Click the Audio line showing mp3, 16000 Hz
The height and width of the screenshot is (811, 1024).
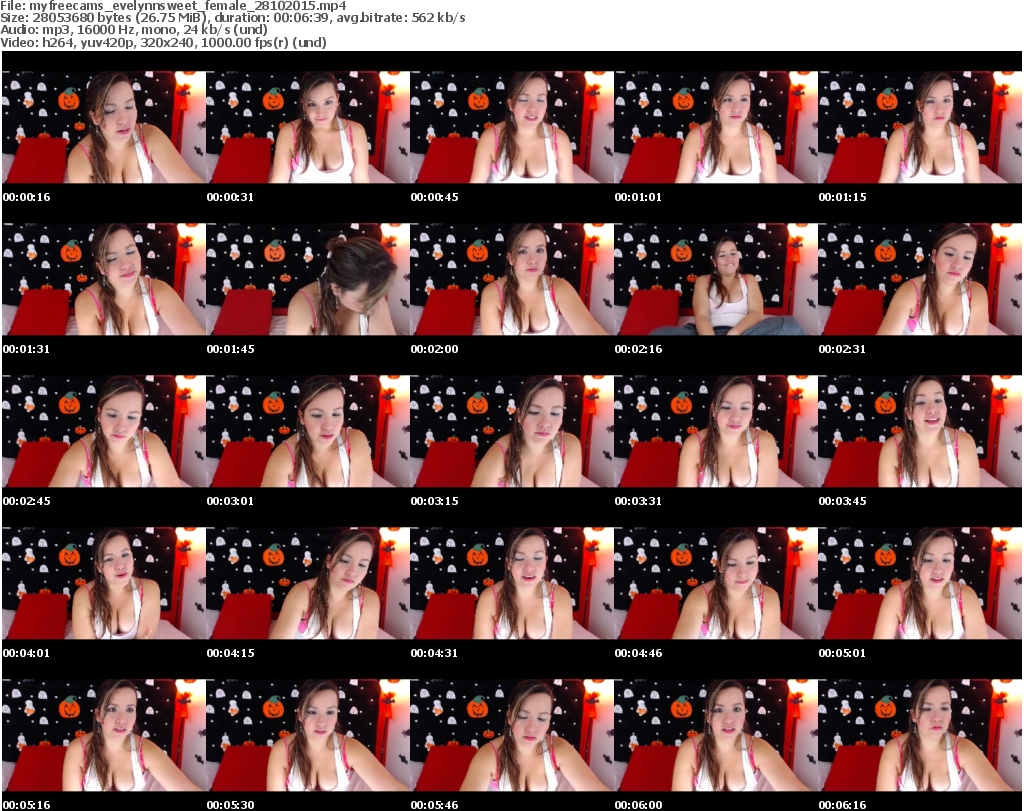134,30
